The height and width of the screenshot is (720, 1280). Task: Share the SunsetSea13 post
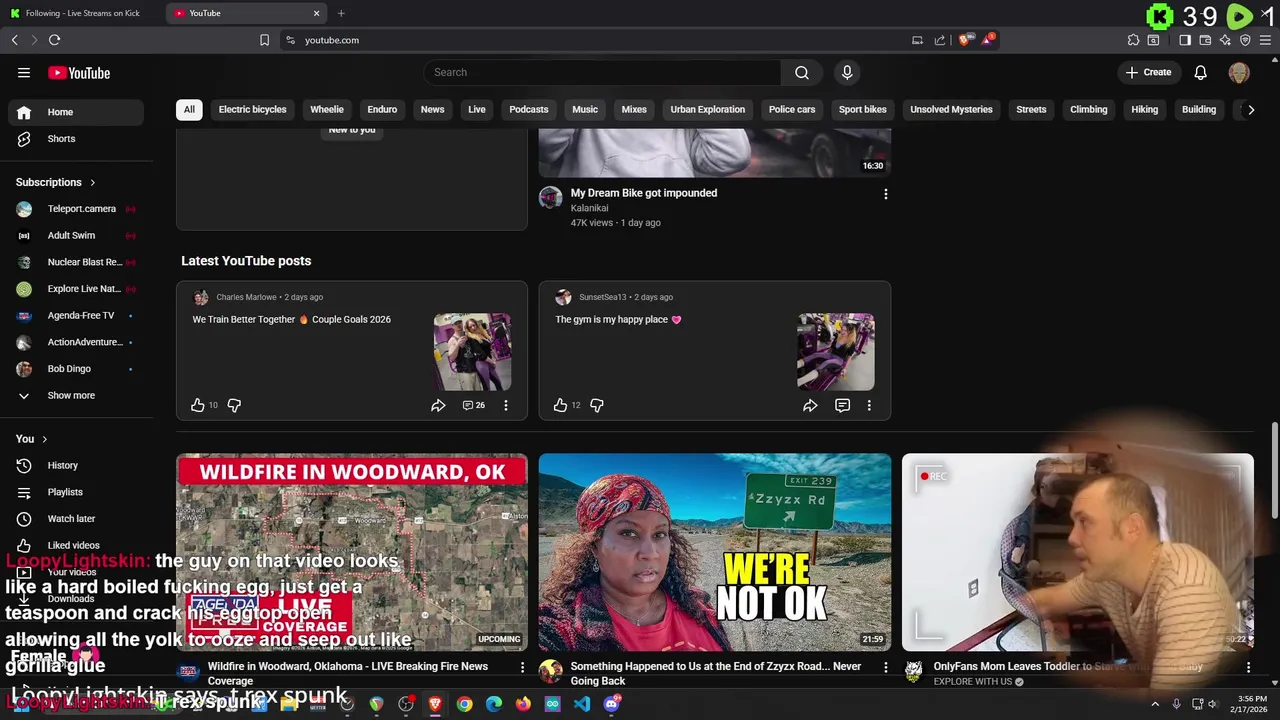(x=810, y=405)
